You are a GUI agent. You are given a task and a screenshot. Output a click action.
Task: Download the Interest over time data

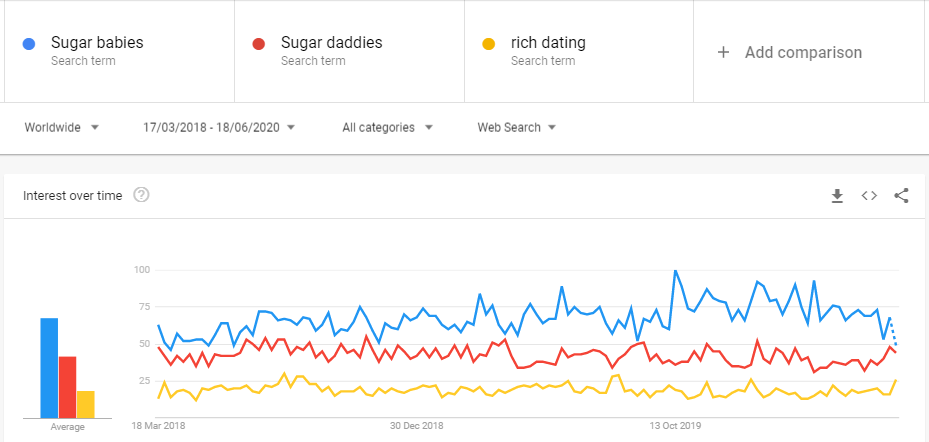pyautogui.click(x=838, y=196)
